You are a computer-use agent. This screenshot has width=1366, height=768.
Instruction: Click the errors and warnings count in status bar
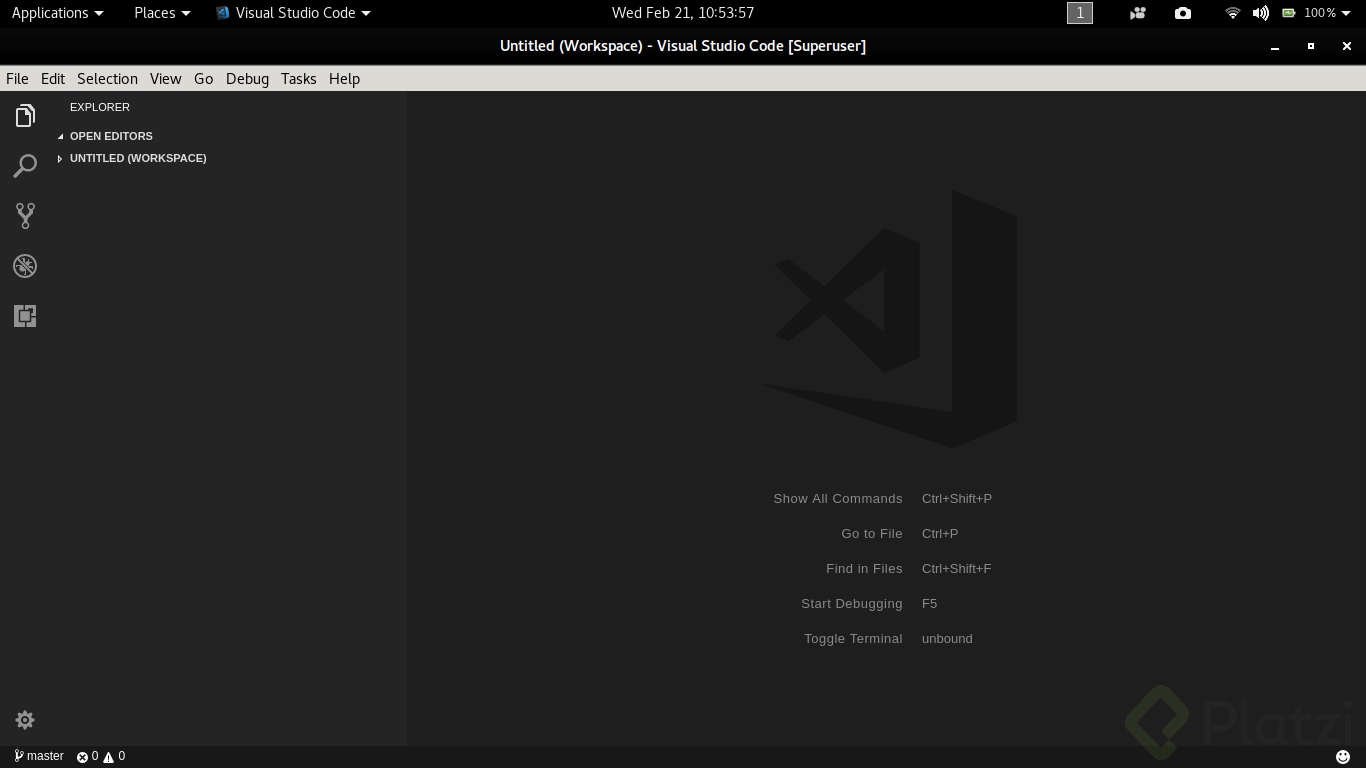point(101,757)
